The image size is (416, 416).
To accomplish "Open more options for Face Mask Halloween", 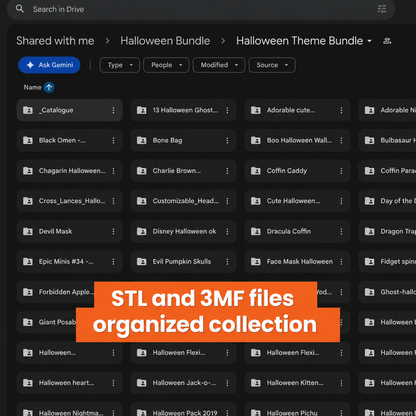I will click(x=341, y=262).
